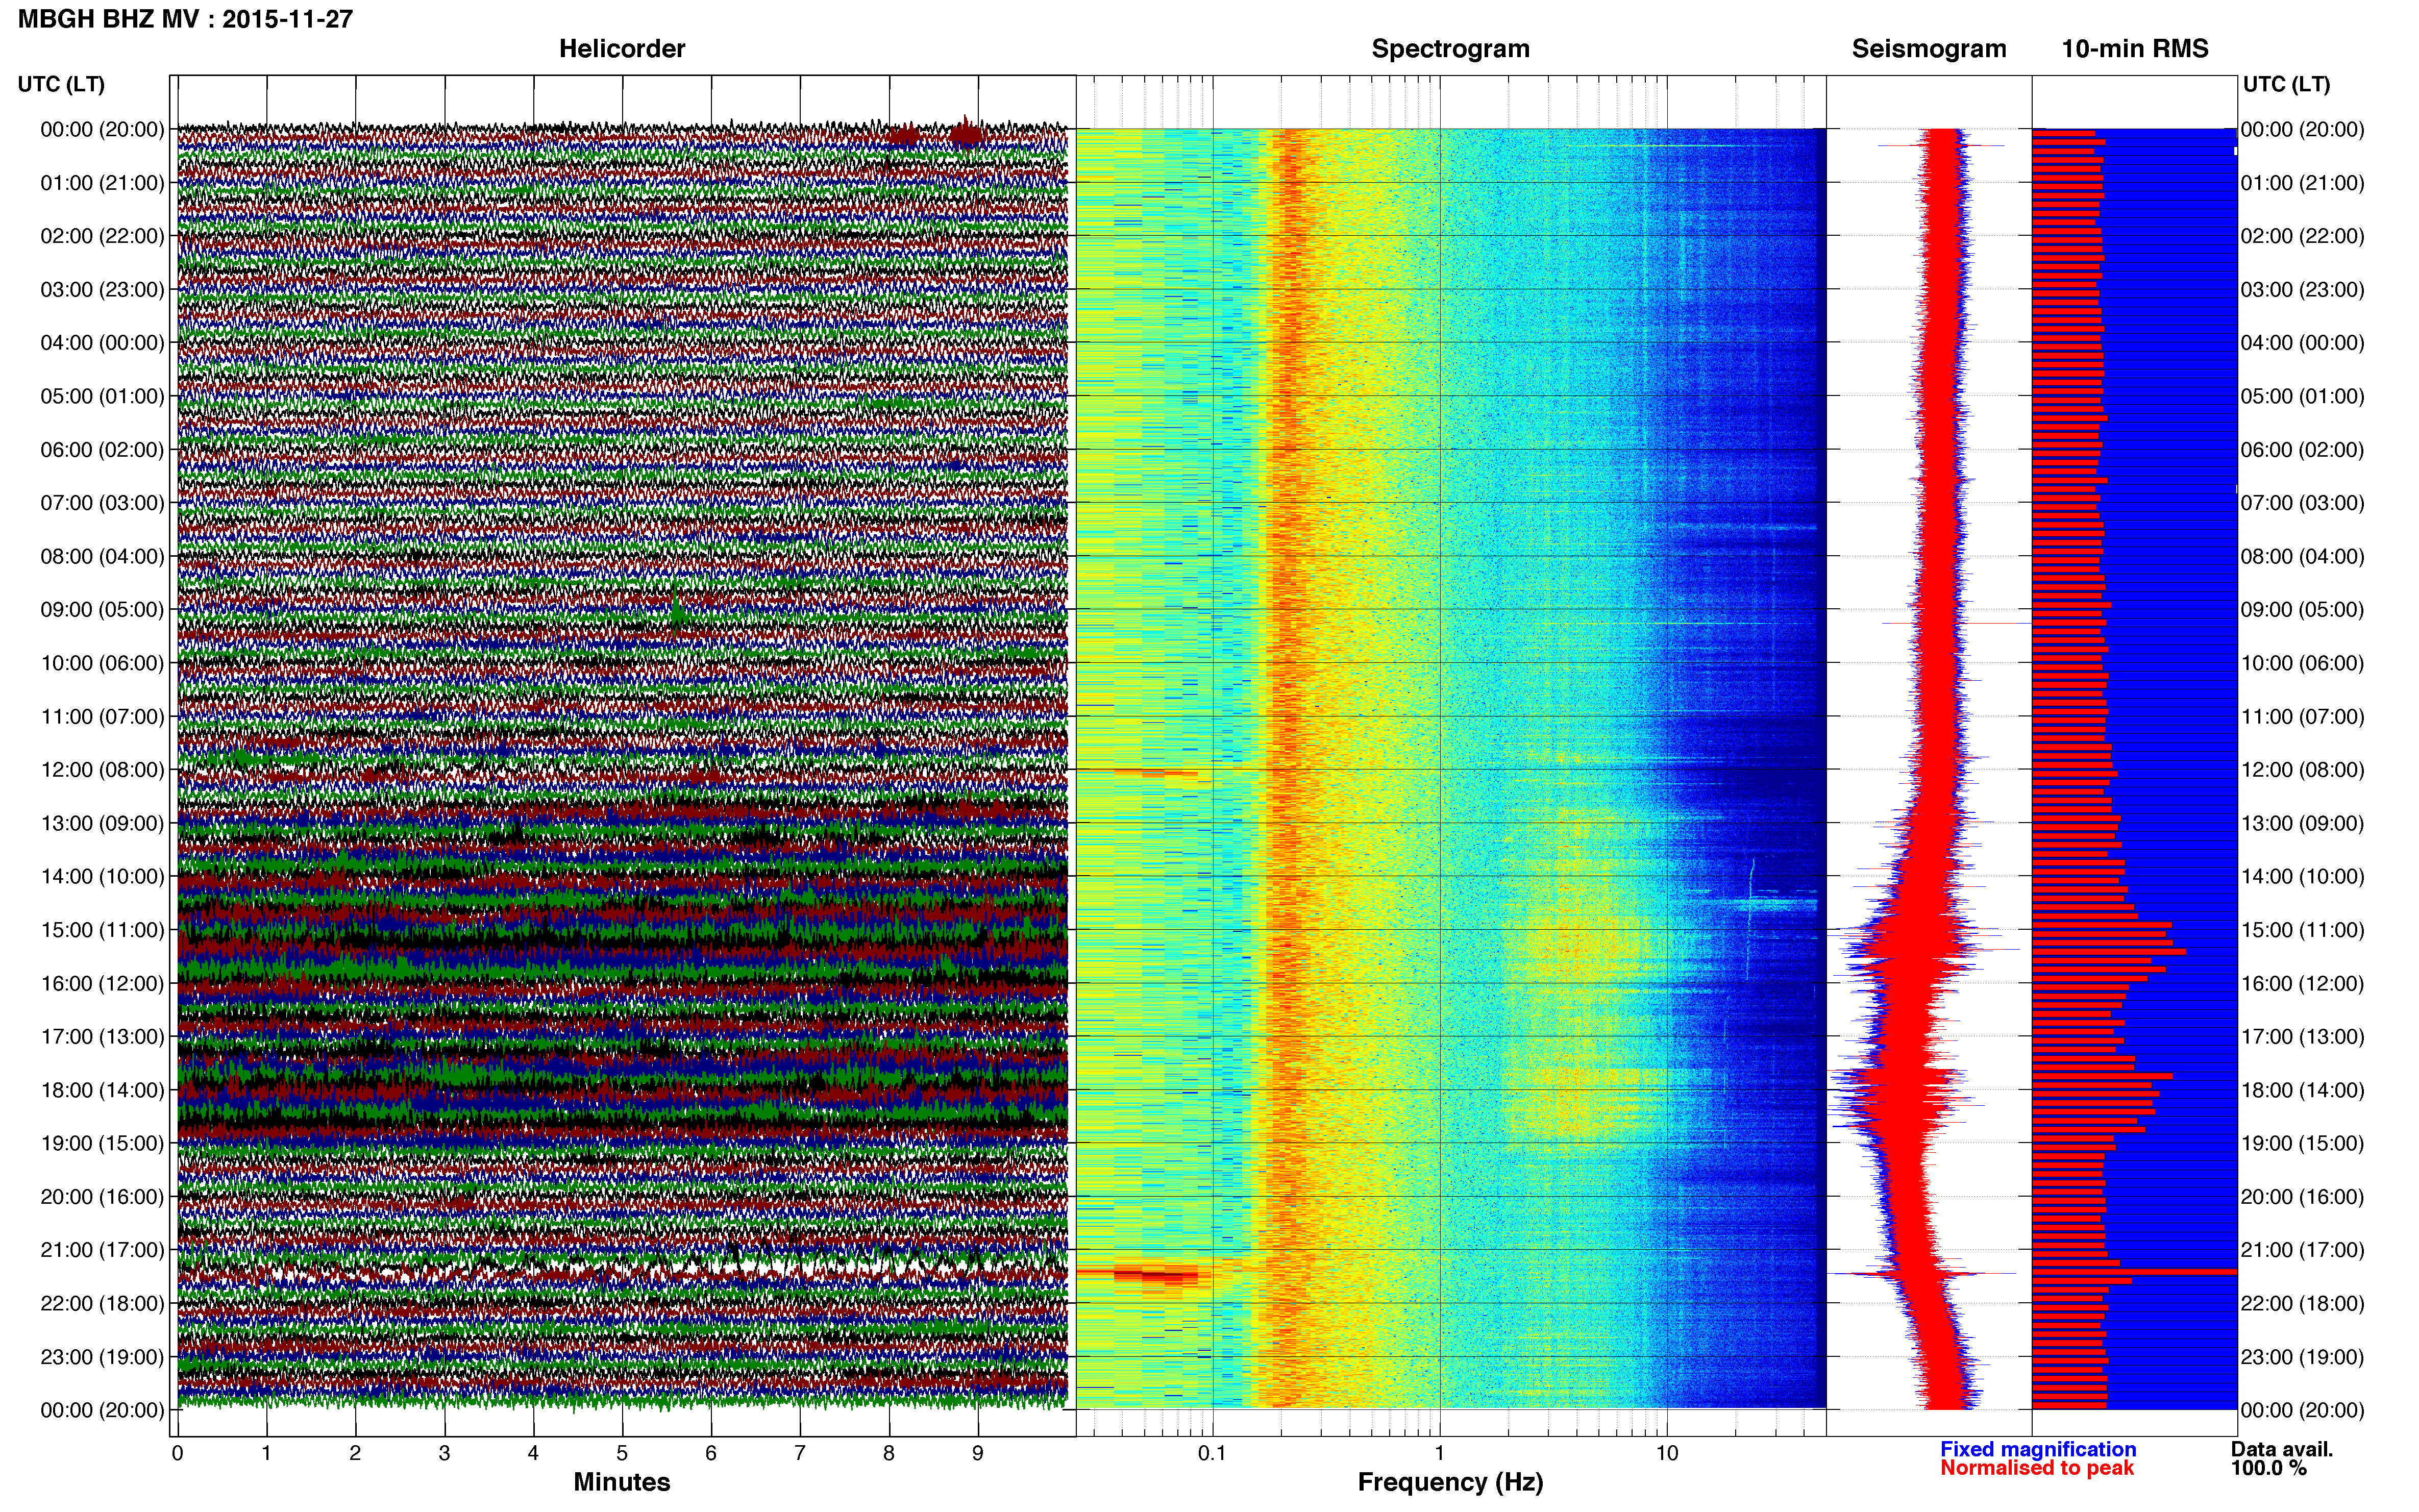Image resolution: width=2419 pixels, height=1512 pixels.
Task: Click the left 03:00 (23:00) time label
Action: click(x=102, y=290)
